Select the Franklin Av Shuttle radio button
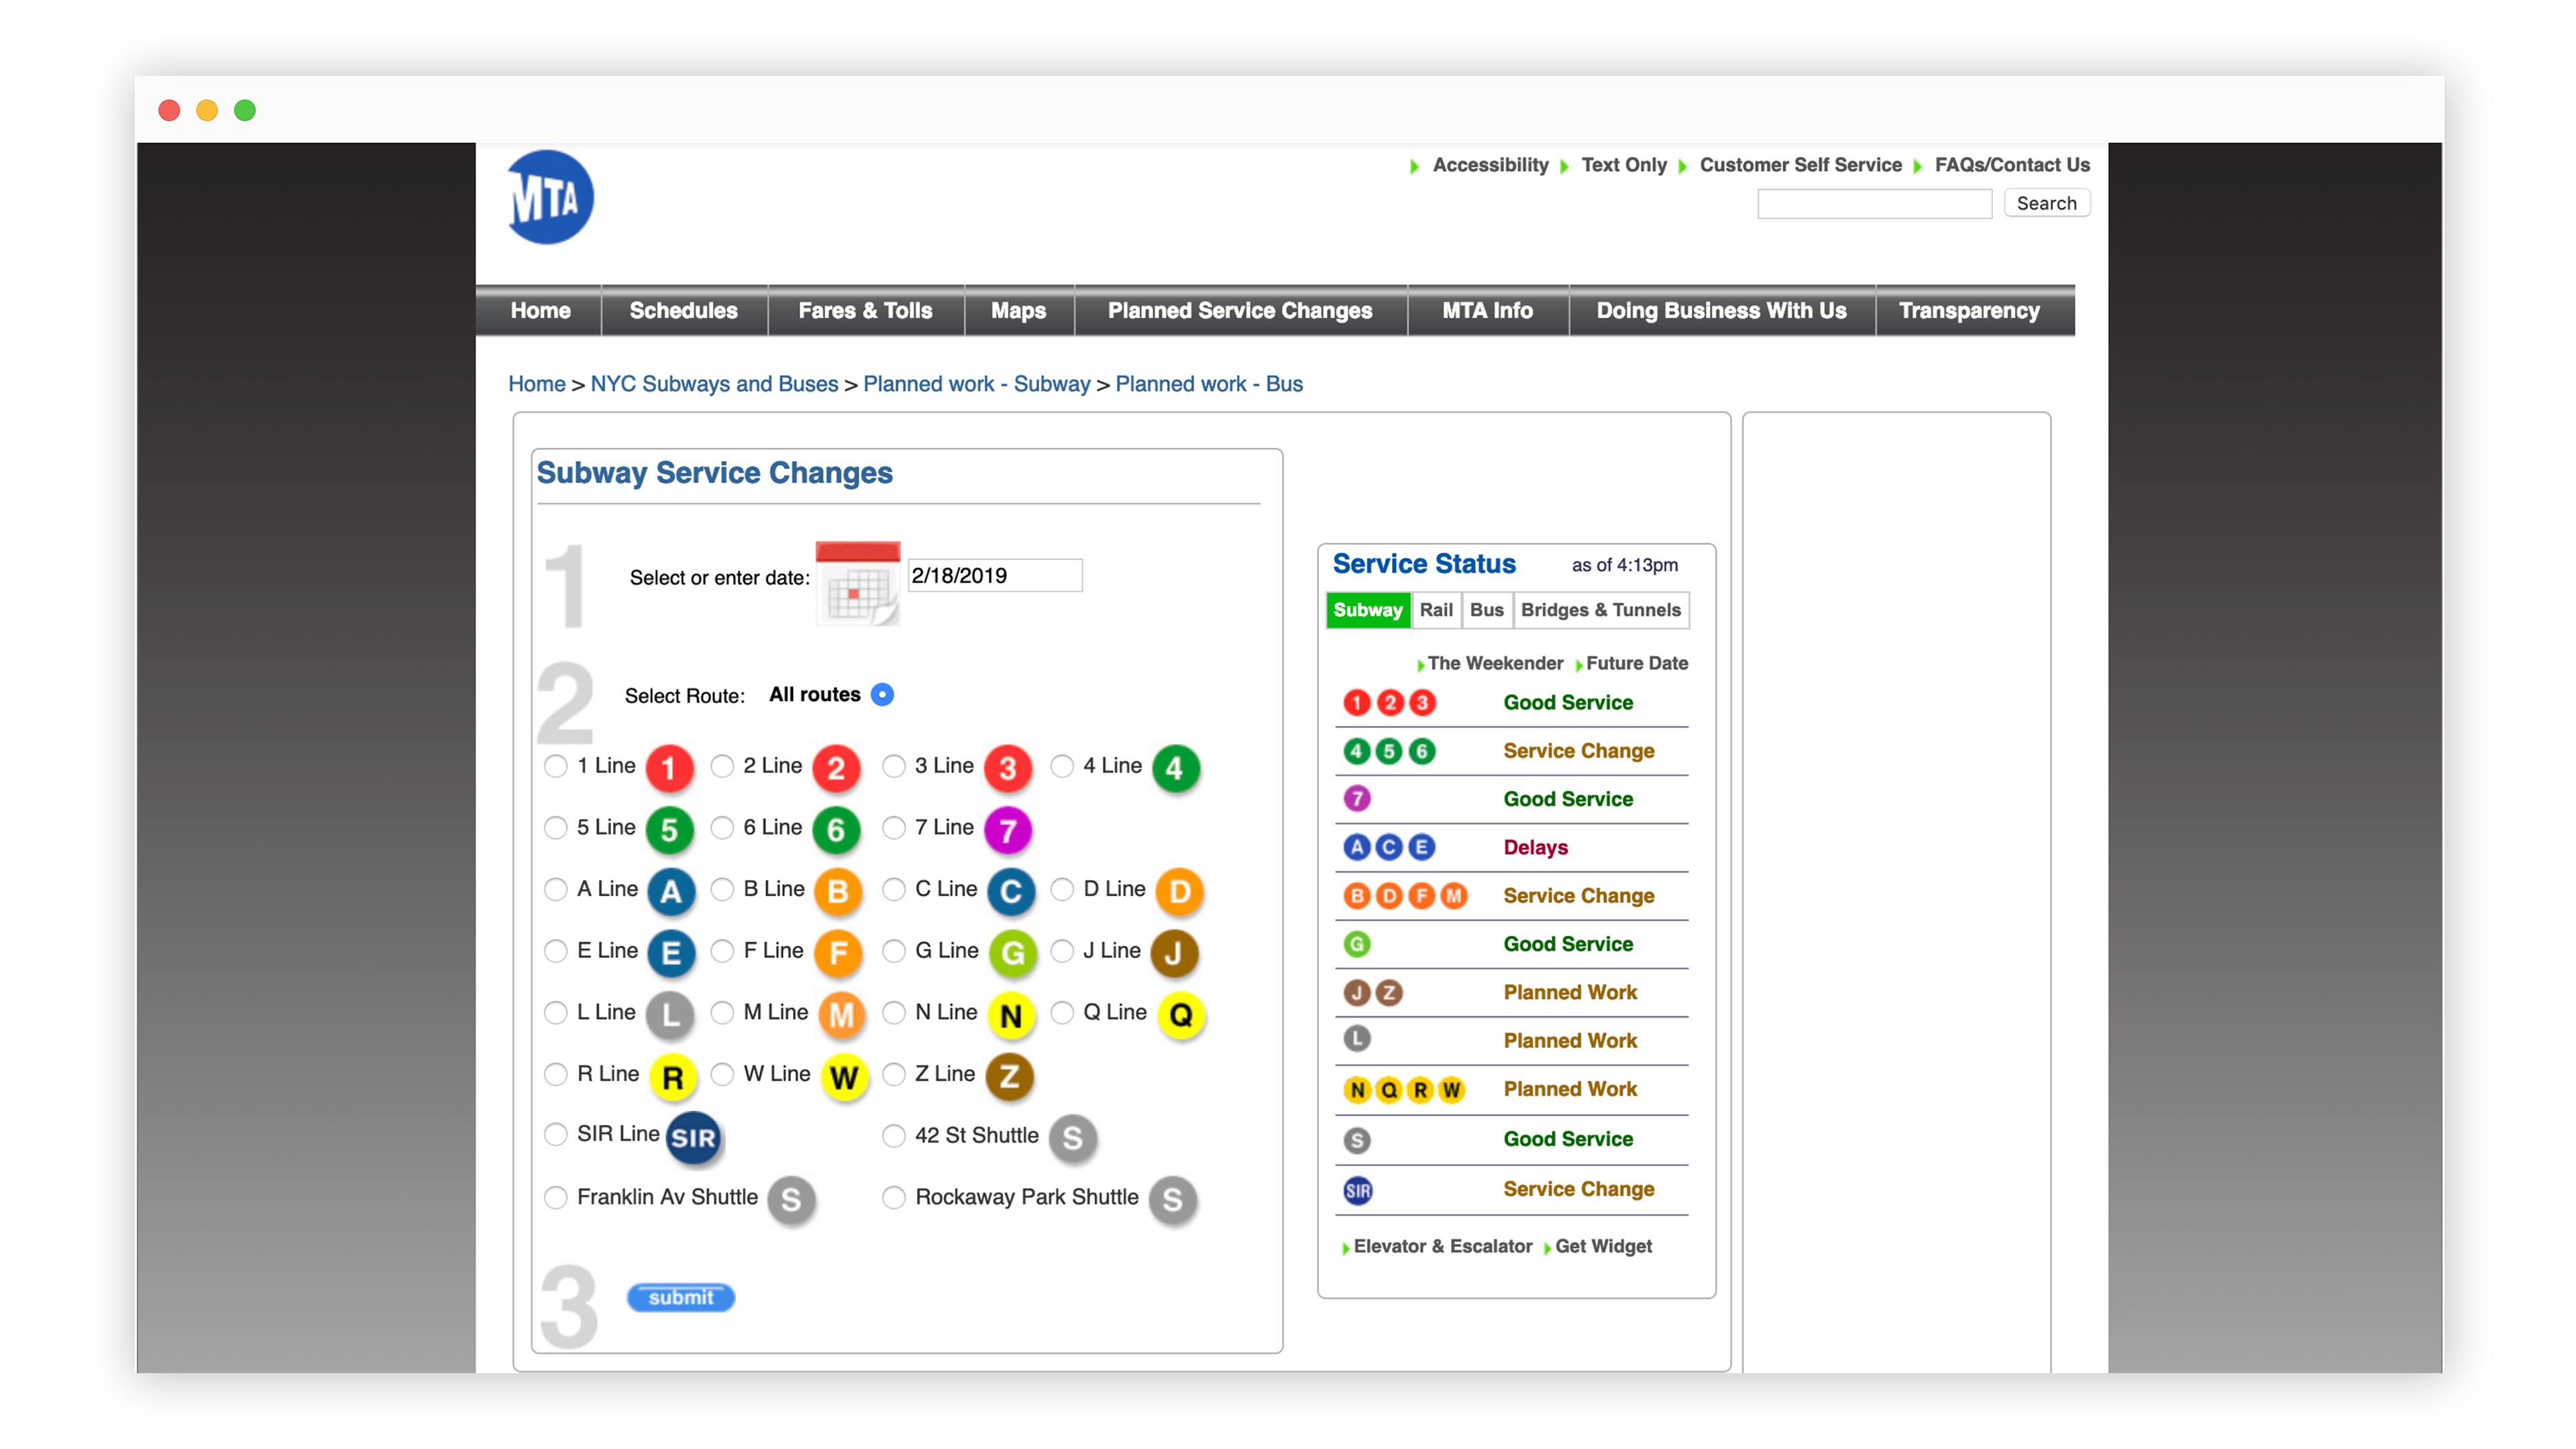Viewport: 2576px width, 1449px height. coord(555,1197)
